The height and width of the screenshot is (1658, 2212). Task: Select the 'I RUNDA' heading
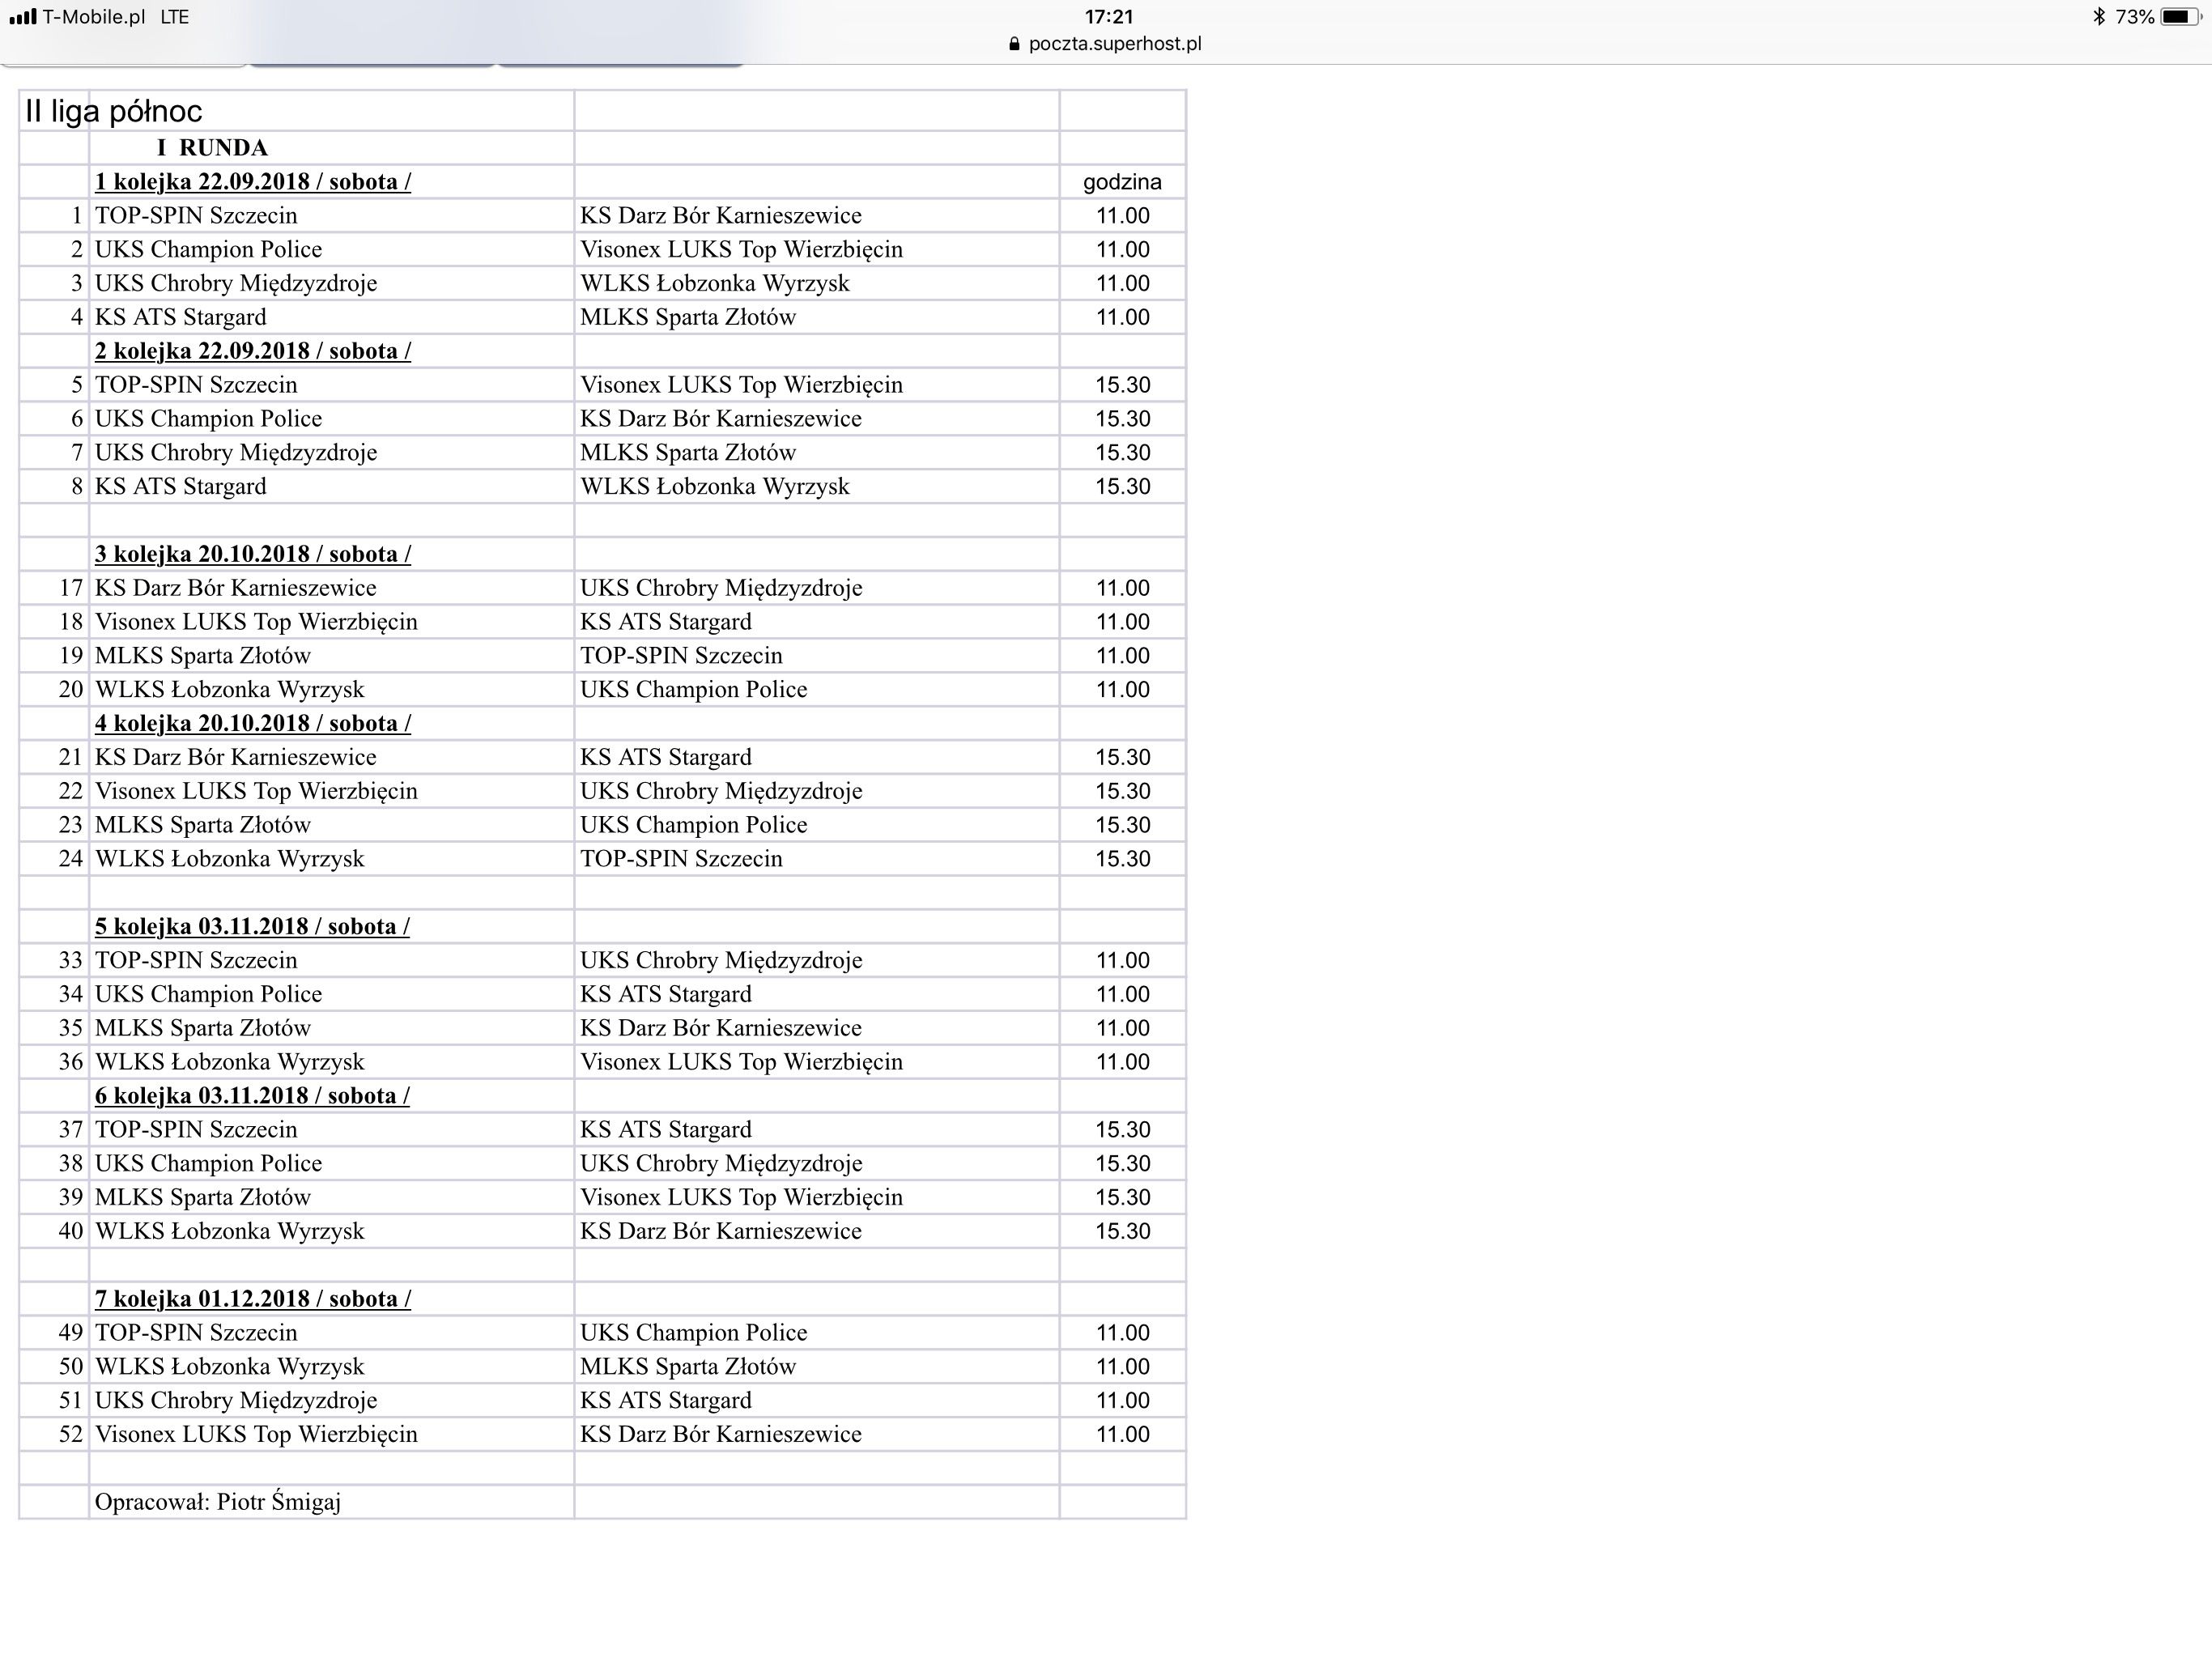pyautogui.click(x=212, y=148)
